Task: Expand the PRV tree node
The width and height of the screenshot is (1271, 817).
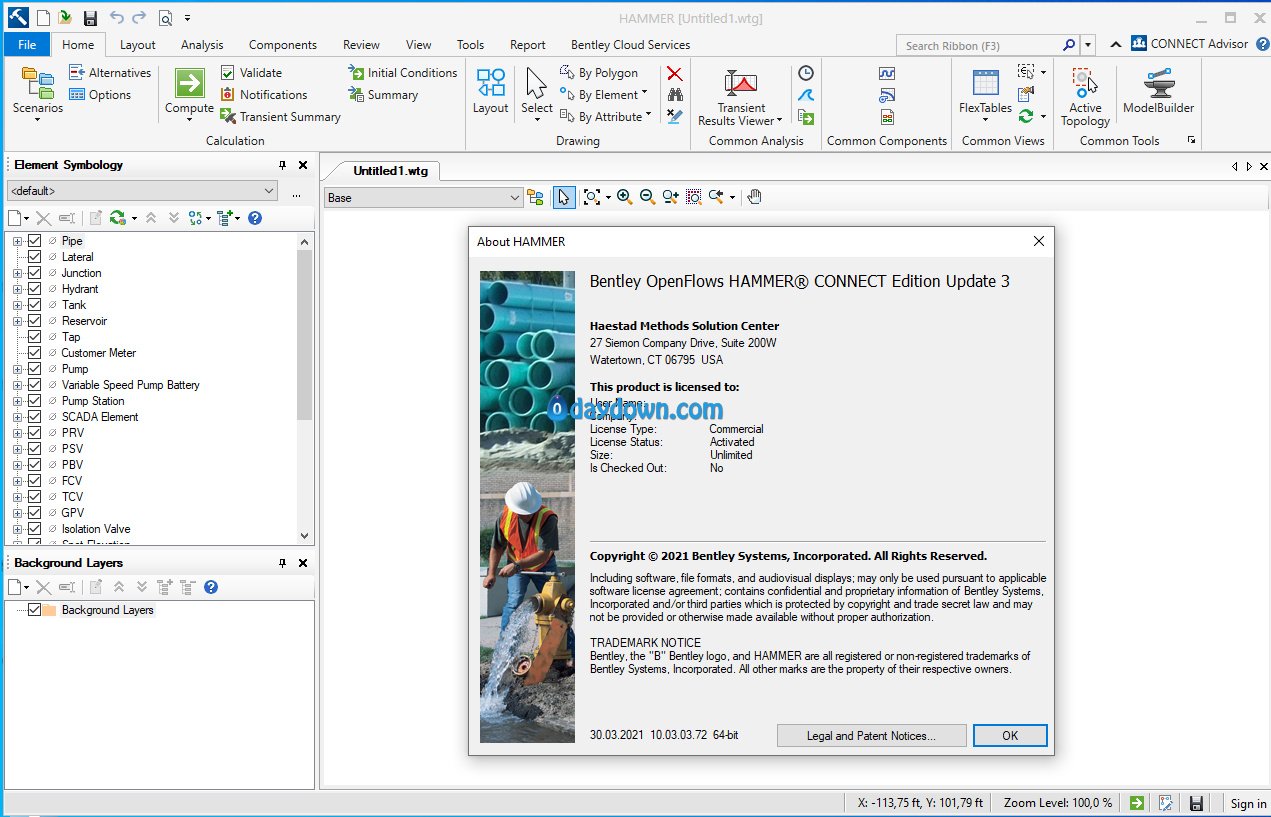Action: coord(17,433)
